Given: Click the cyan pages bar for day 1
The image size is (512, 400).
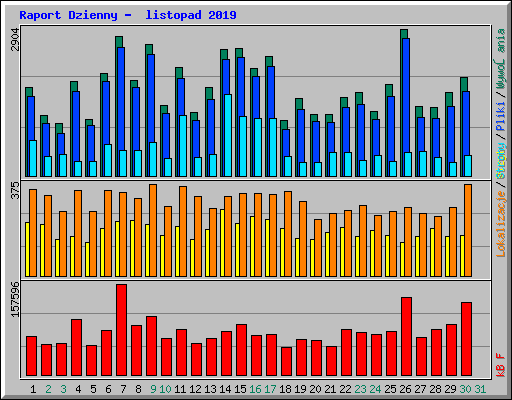Looking at the screenshot, I should 33,158.
